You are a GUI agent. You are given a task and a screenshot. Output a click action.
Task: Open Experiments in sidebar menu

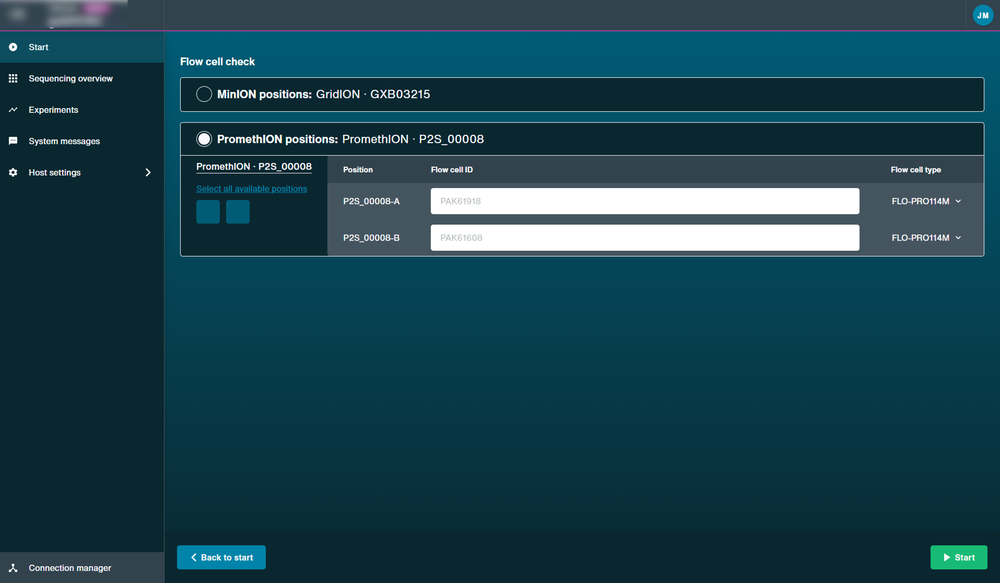point(54,110)
